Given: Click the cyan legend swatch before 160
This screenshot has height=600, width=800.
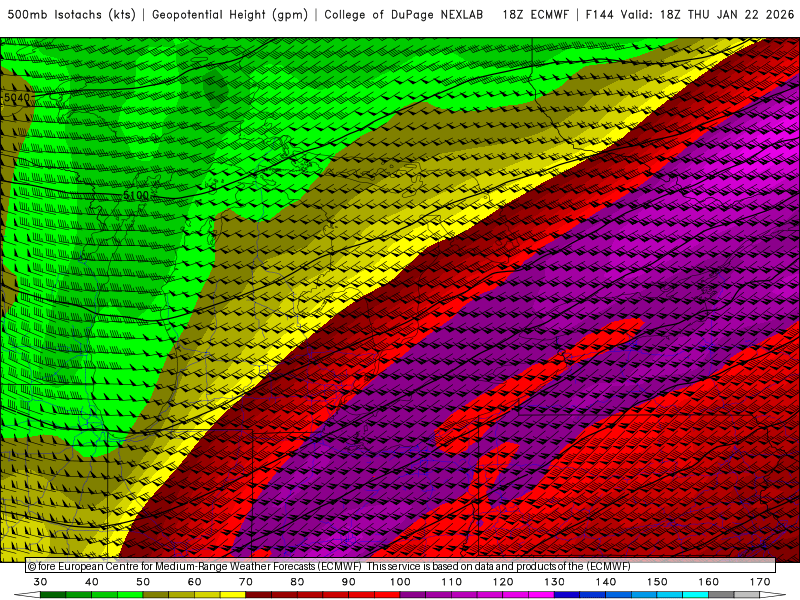Looking at the screenshot, I should point(696,595).
